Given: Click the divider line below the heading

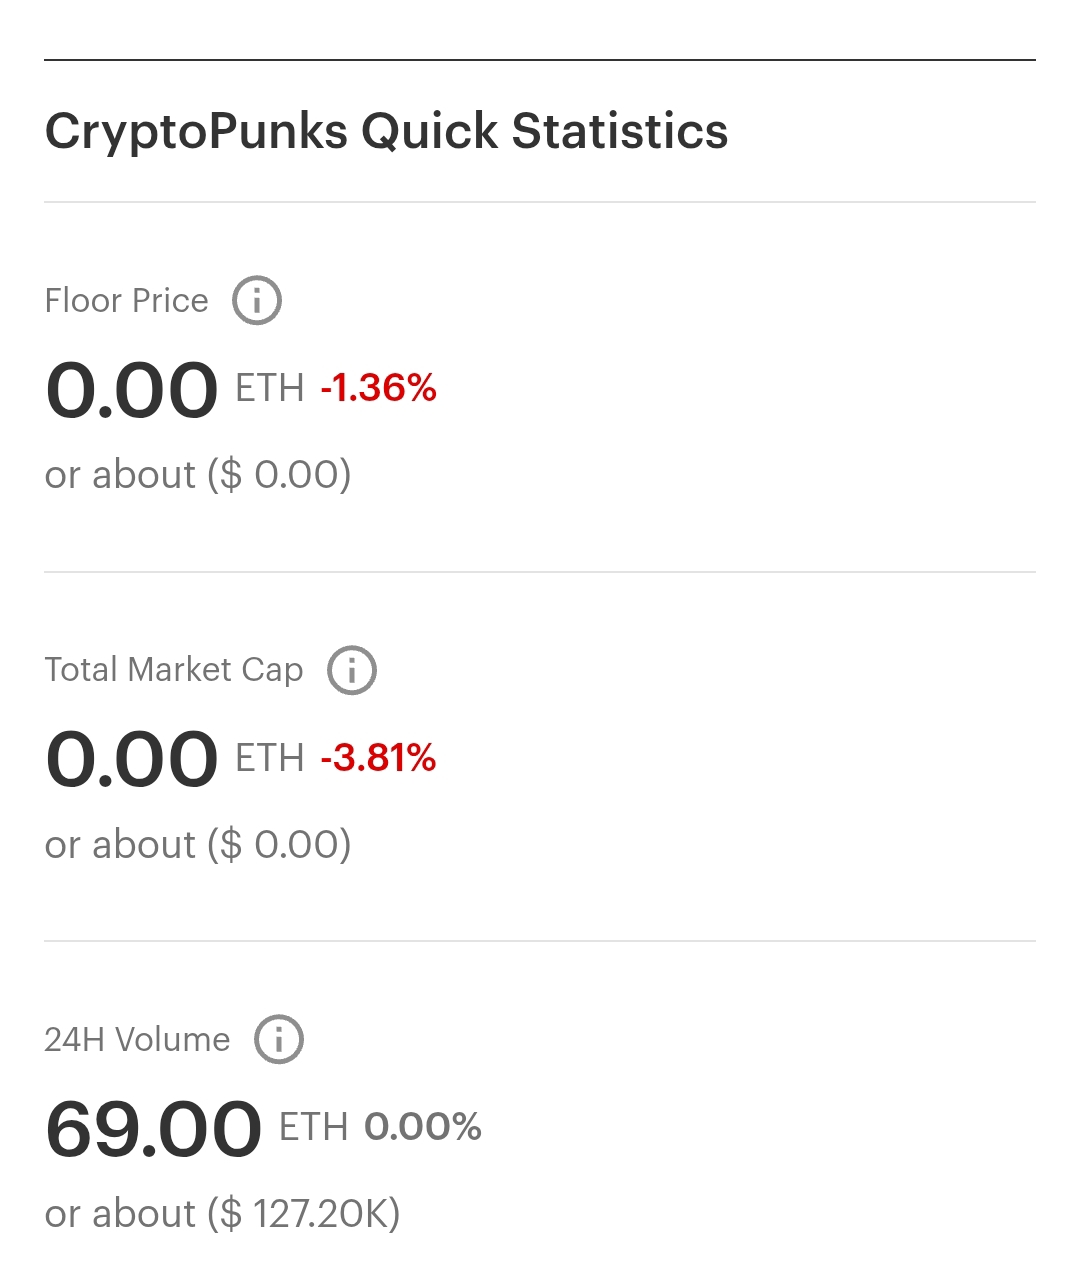Looking at the screenshot, I should [540, 202].
